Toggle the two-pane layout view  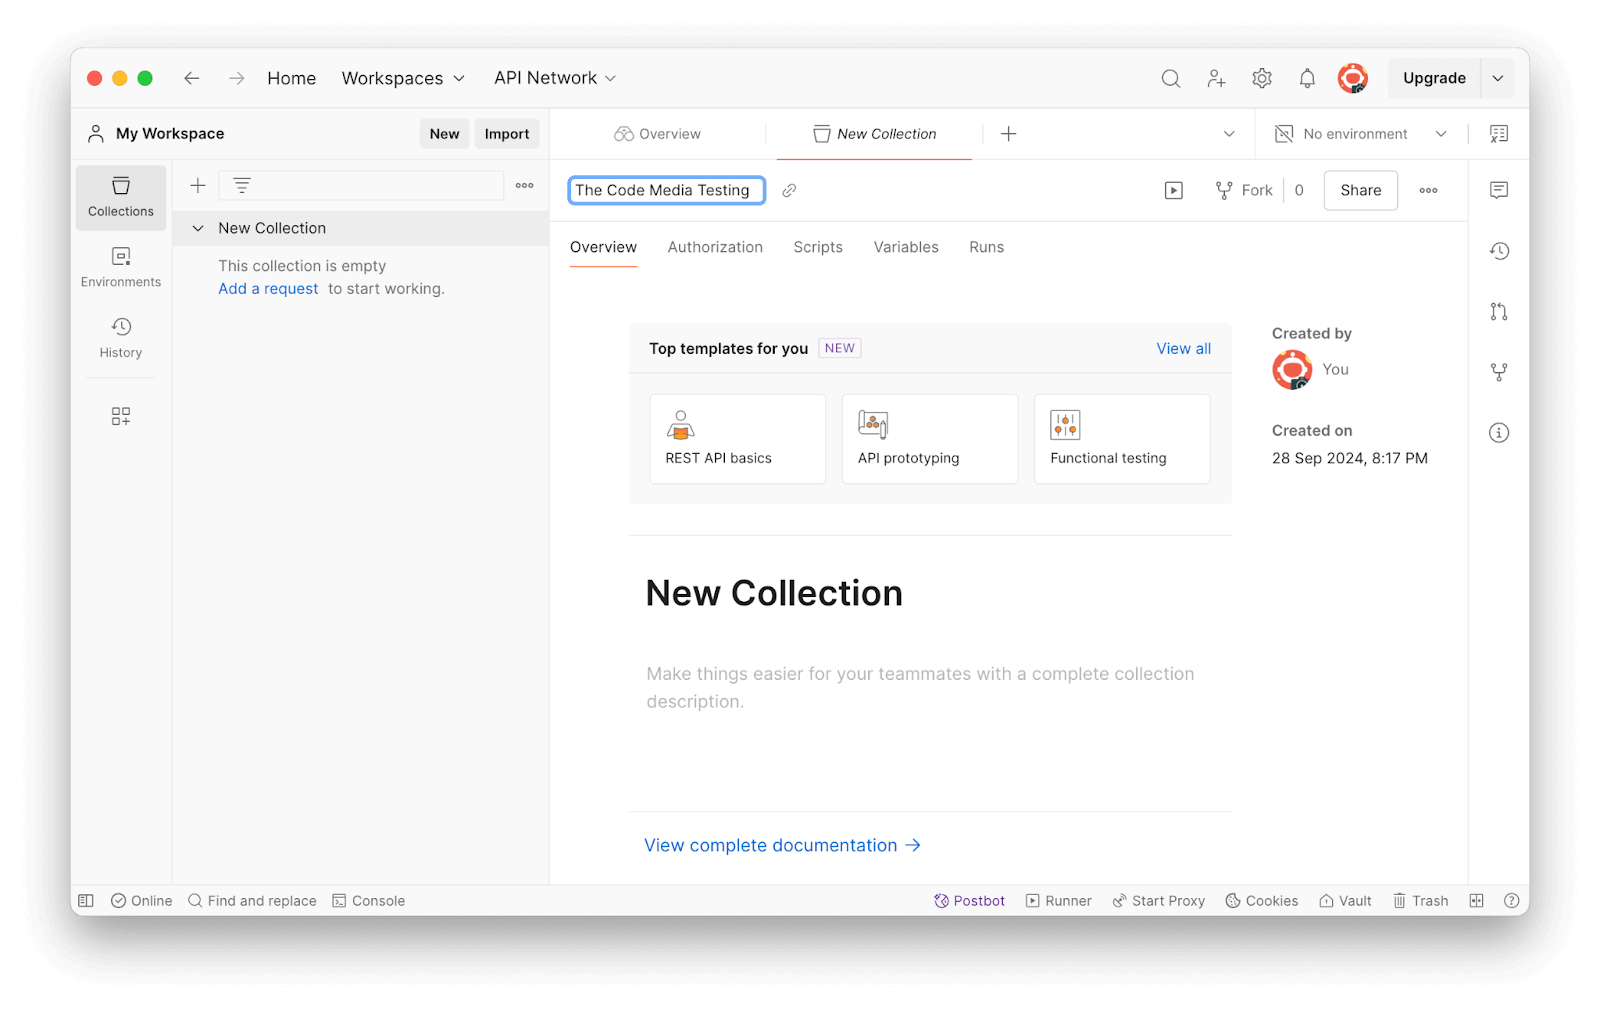click(x=1476, y=901)
